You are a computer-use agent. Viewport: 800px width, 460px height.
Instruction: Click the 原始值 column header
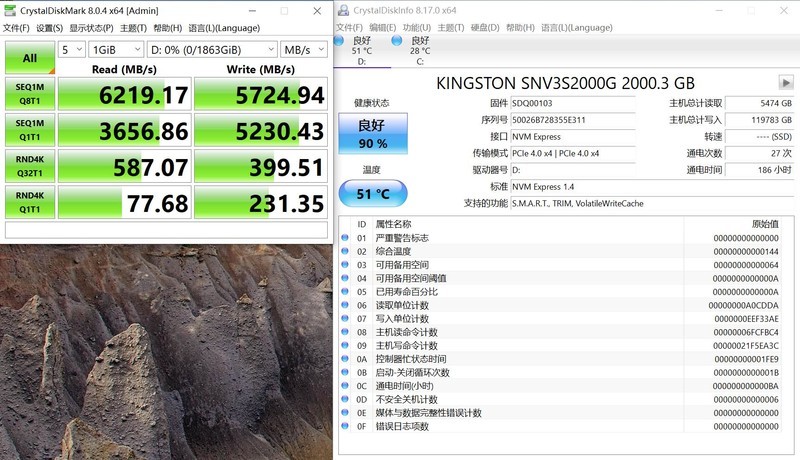[x=765, y=224]
